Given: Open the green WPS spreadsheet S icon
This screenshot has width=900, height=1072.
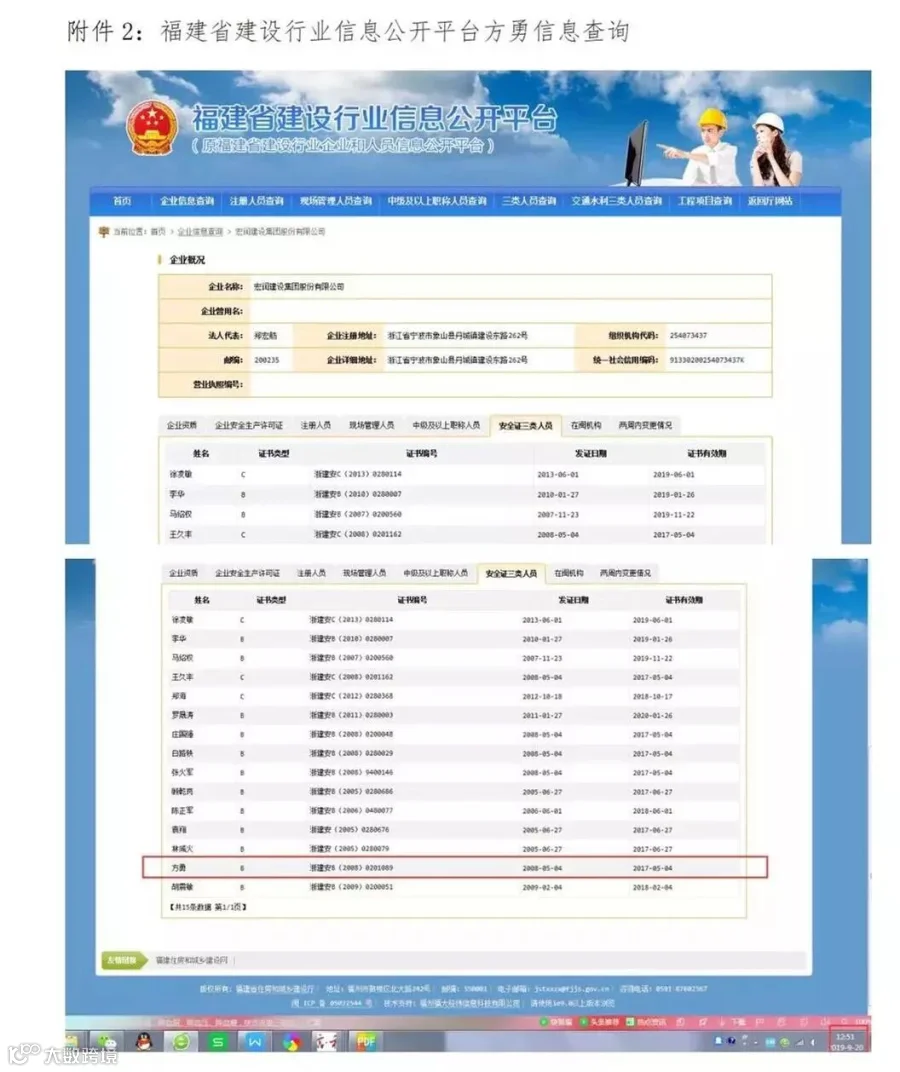Looking at the screenshot, I should [217, 1042].
